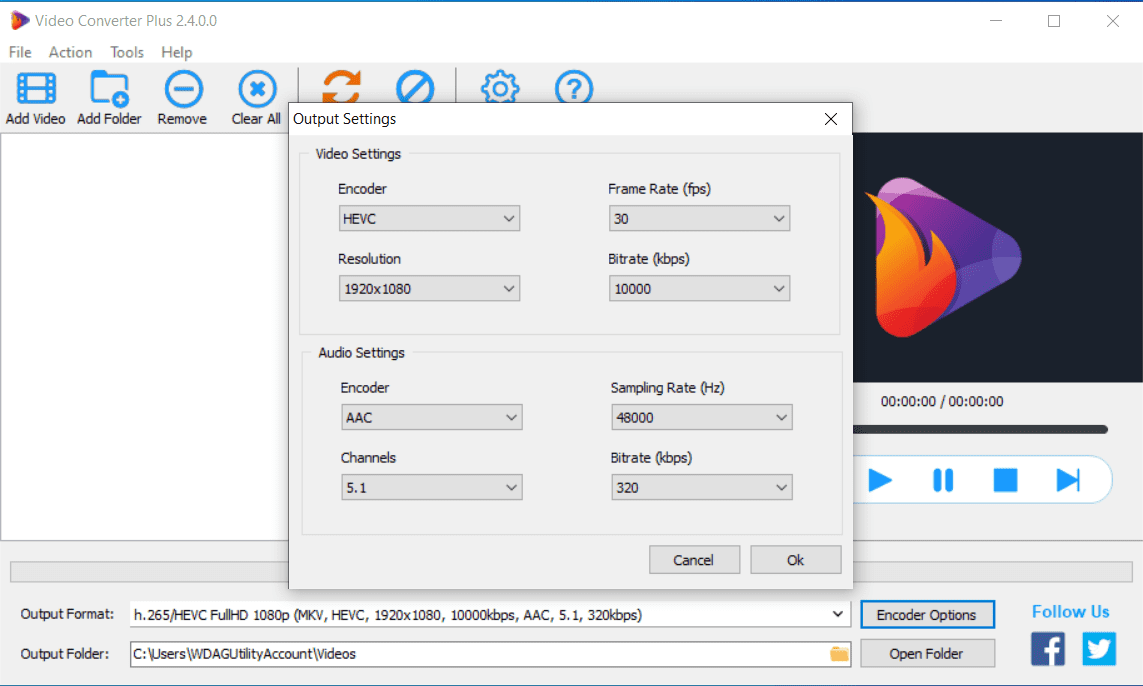Click Cancel in Output Settings
1143x686 pixels.
(x=694, y=560)
